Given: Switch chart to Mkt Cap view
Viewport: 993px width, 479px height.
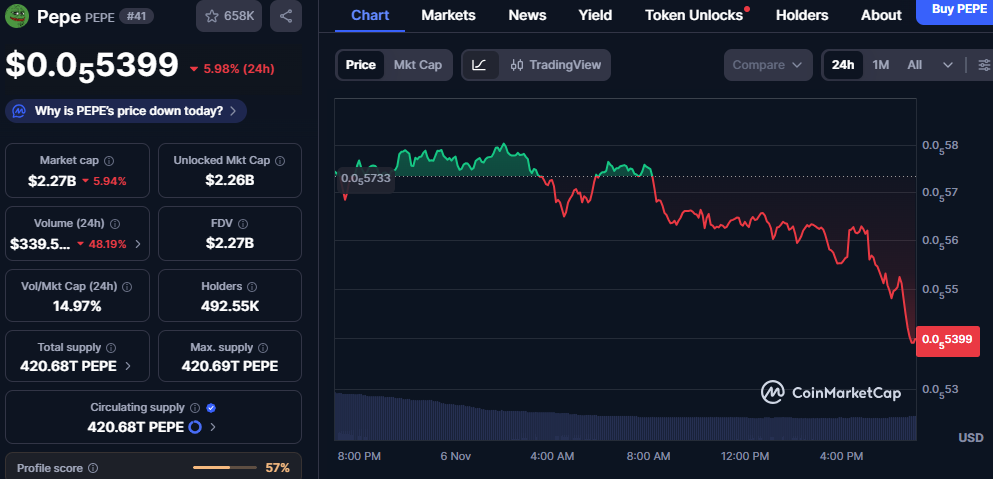Looking at the screenshot, I should click(417, 65).
